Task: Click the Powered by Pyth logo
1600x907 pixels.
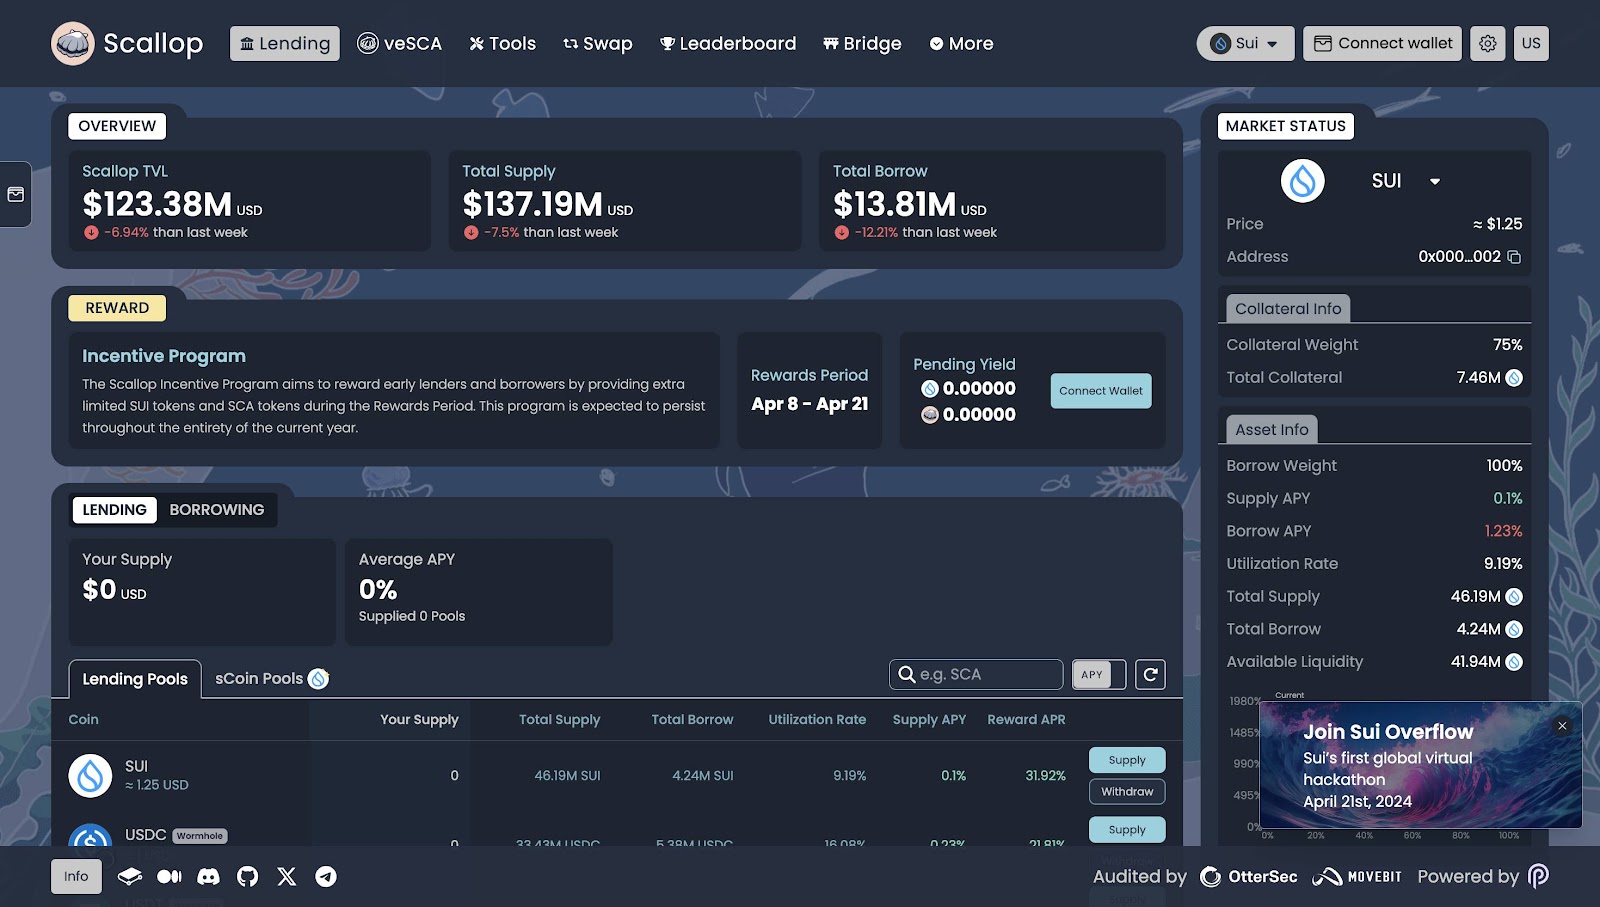Action: pos(1539,877)
